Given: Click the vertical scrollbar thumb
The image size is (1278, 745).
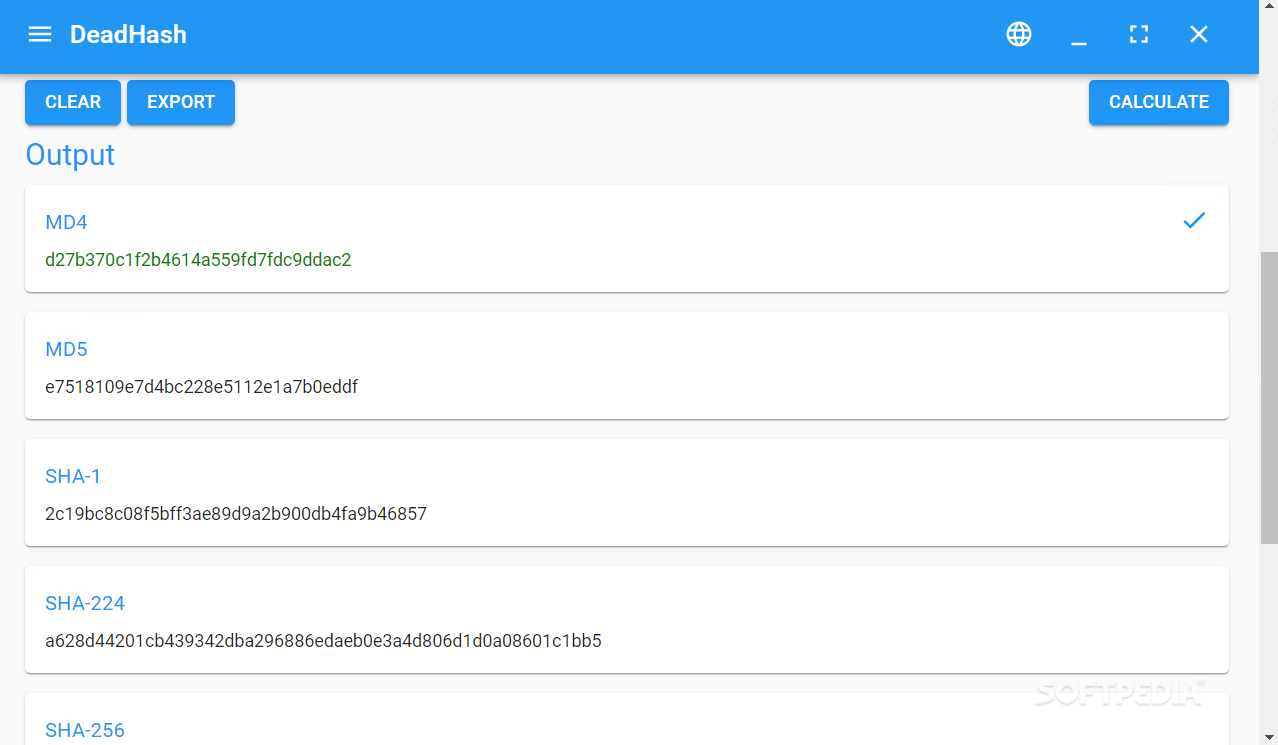Looking at the screenshot, I should [x=1269, y=398].
